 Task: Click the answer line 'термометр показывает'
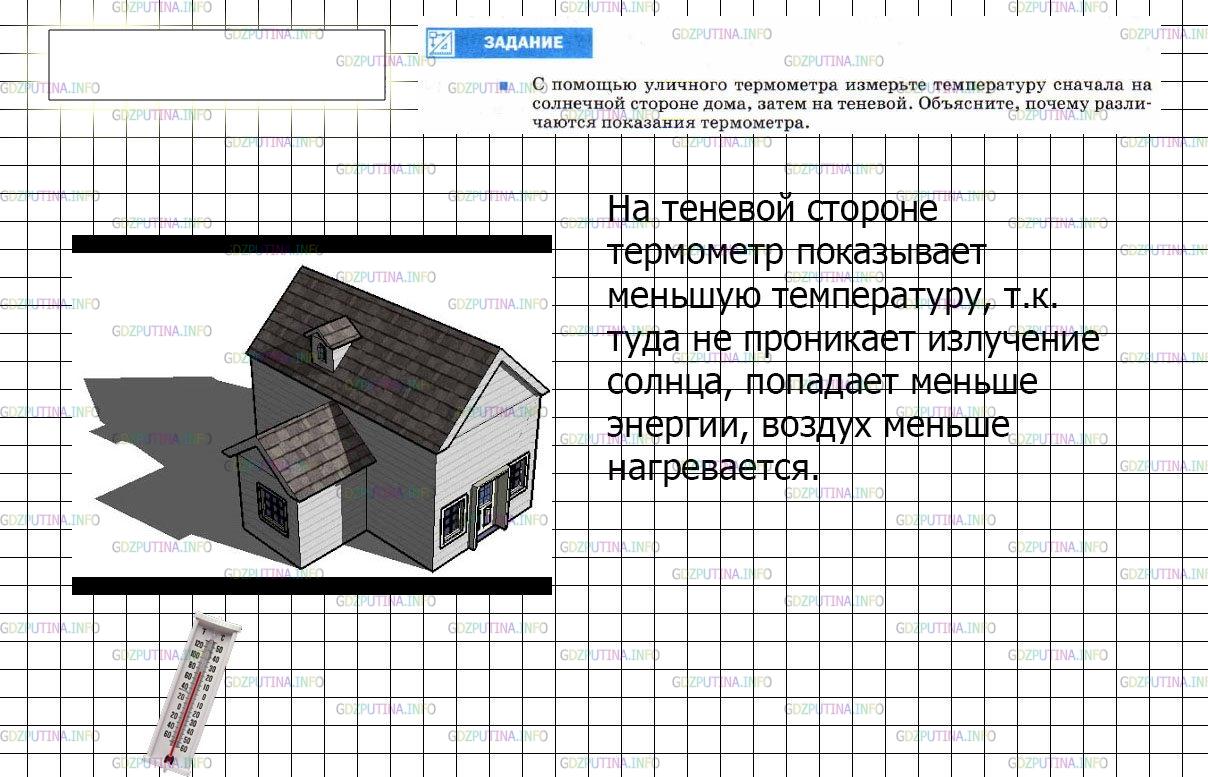coord(797,253)
